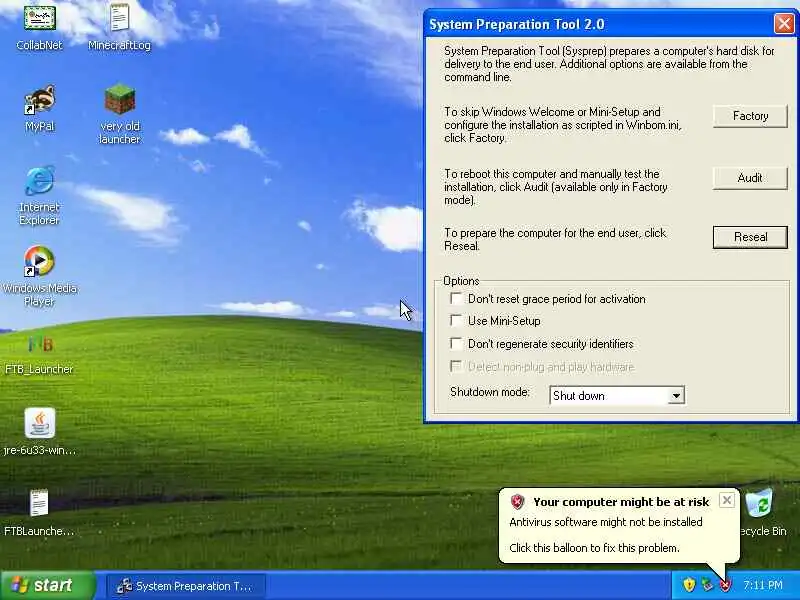800x600 pixels.
Task: Close the System Preparation Tool window
Action: click(x=784, y=24)
